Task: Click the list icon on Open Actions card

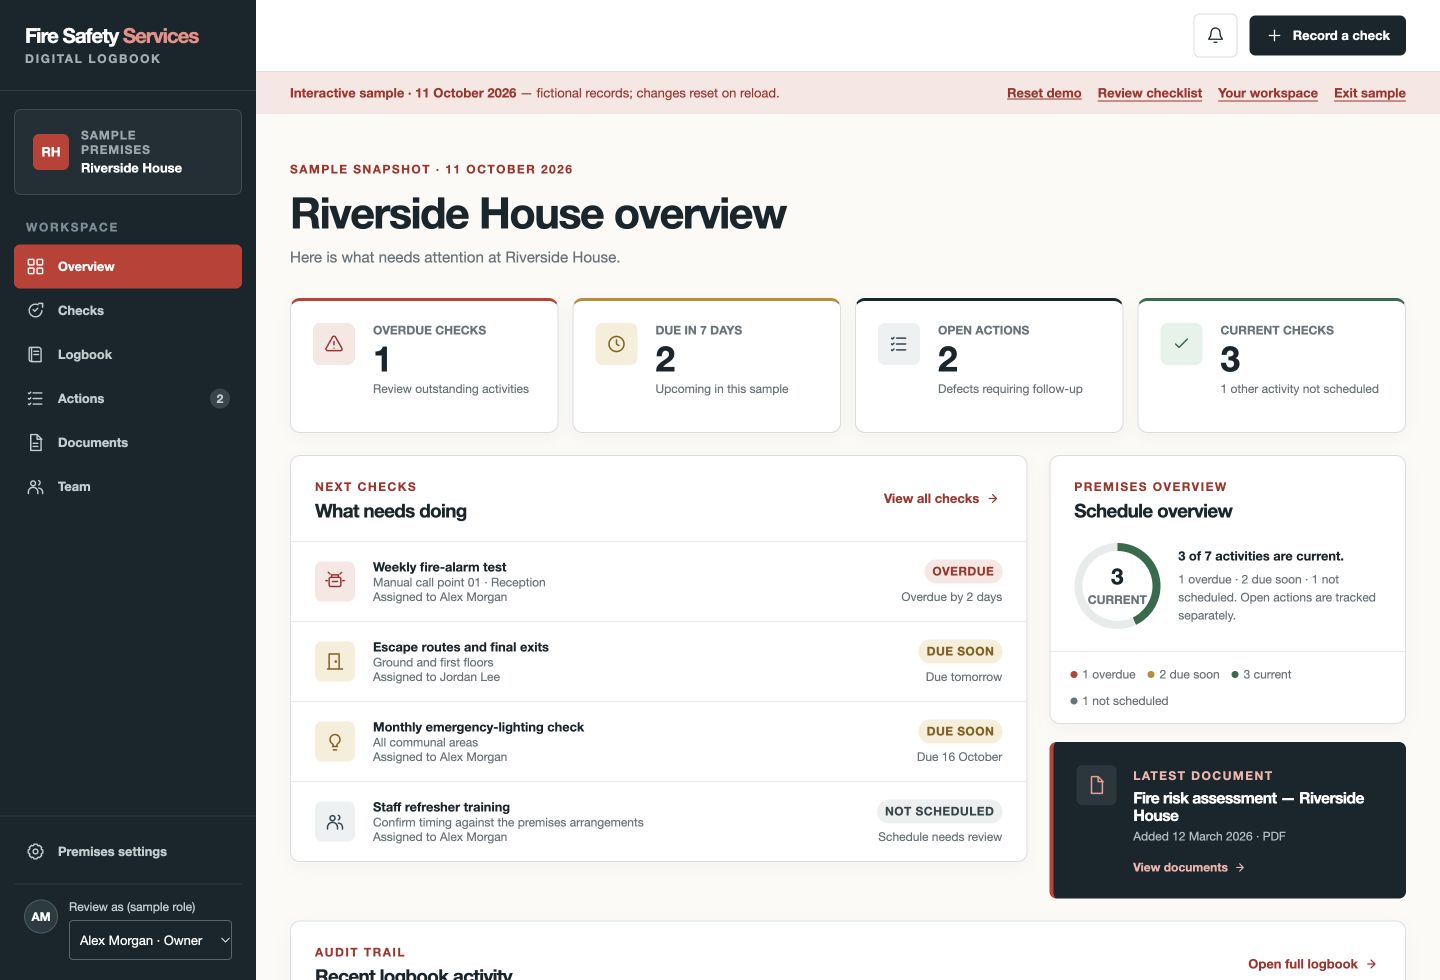Action: 899,344
